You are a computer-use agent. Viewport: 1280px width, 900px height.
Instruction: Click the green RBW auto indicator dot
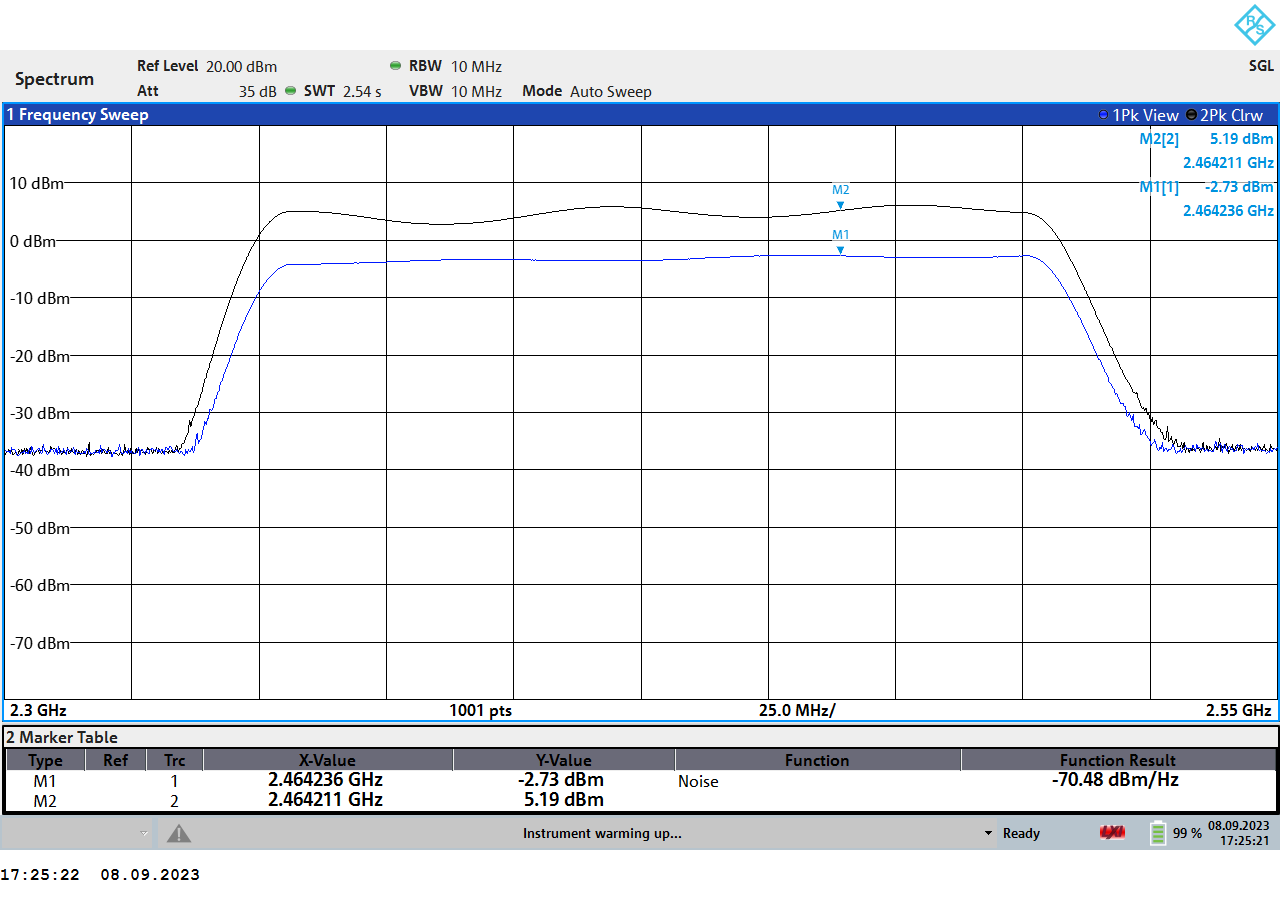coord(396,66)
